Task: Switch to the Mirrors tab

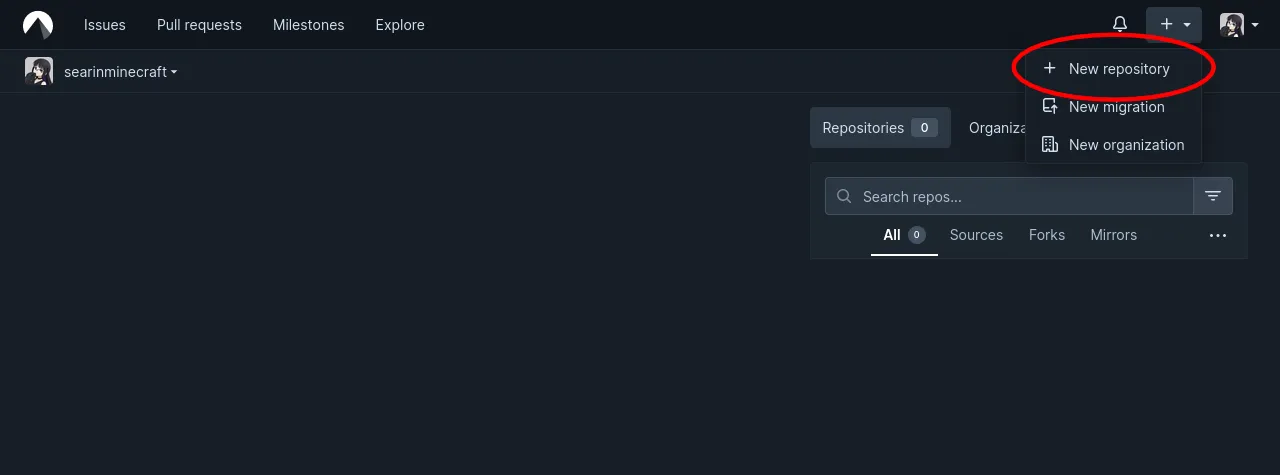Action: (x=1113, y=235)
